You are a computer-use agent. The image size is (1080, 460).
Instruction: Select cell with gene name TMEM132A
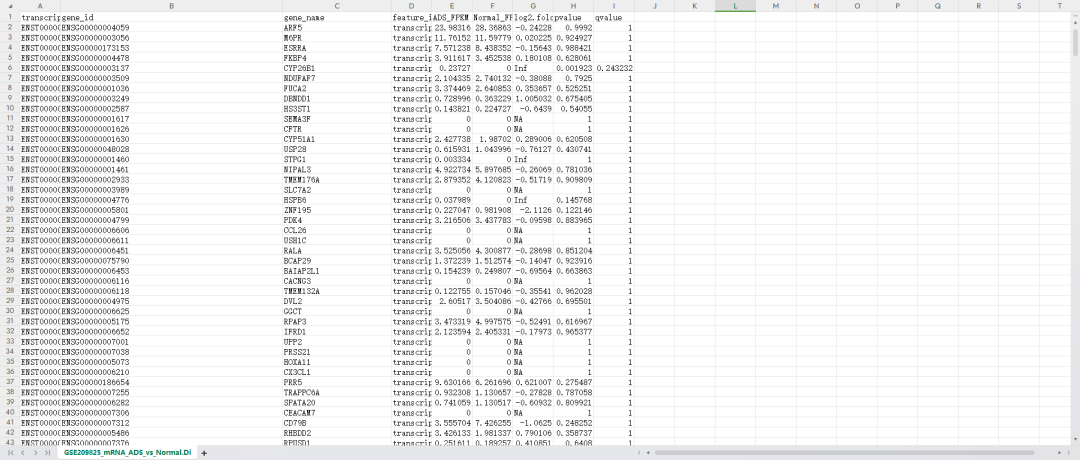[x=336, y=291]
